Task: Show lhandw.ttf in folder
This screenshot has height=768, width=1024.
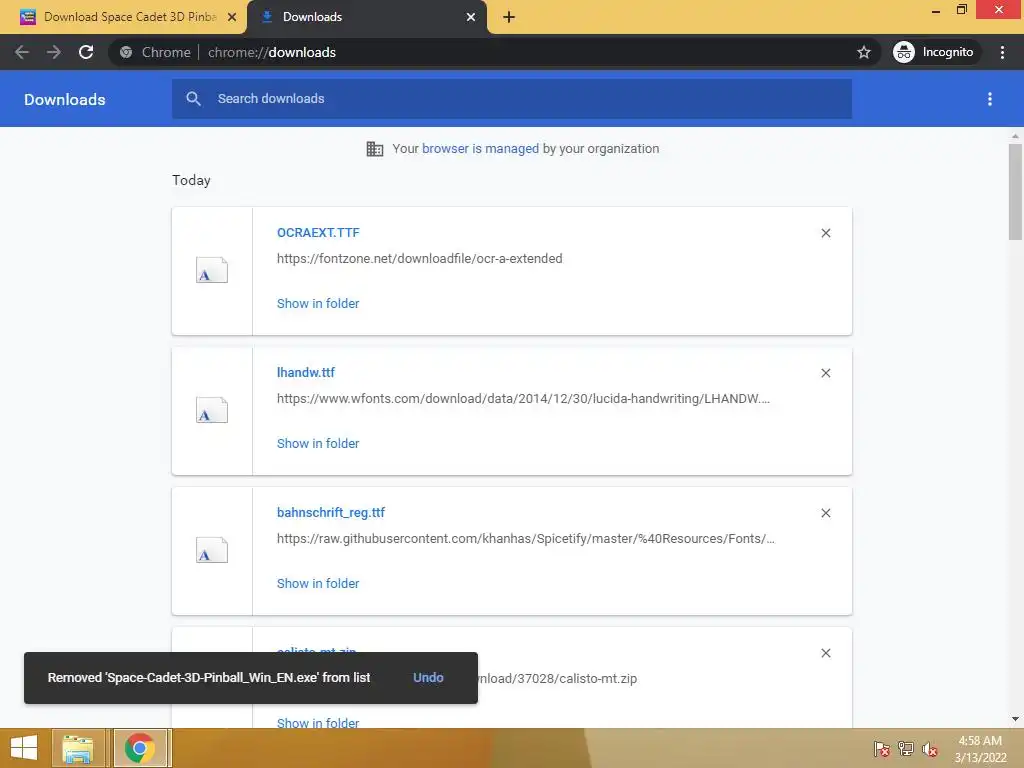Action: (318, 443)
